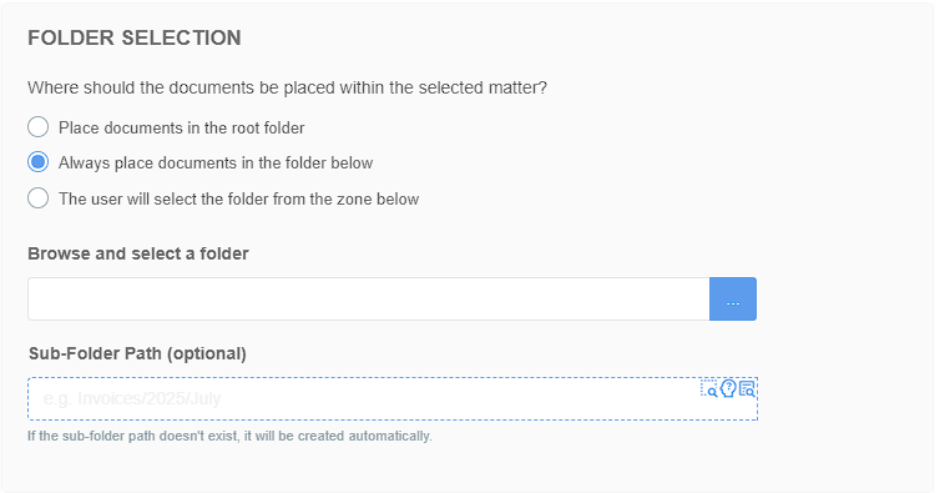This screenshot has width=936, height=493.
Task: Click the 'Sub-Folder Path (optional)' label
Action: tap(137, 353)
